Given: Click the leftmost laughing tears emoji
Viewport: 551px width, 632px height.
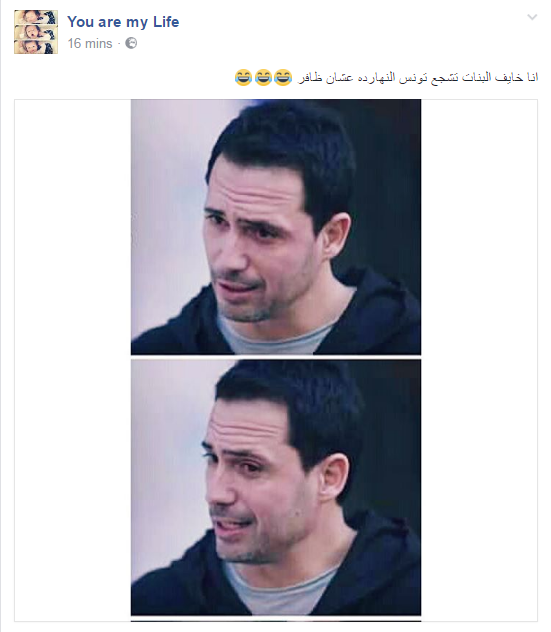Looking at the screenshot, I should pyautogui.click(x=243, y=77).
